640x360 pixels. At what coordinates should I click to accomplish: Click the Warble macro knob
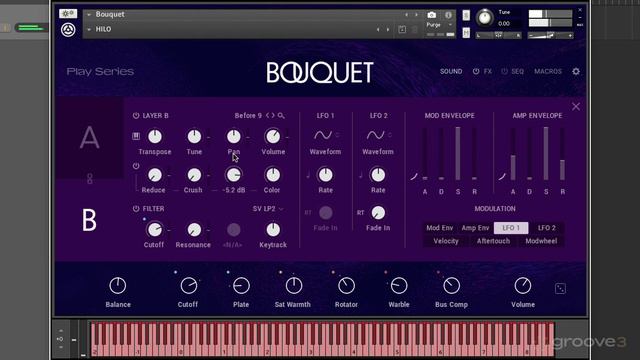click(399, 286)
